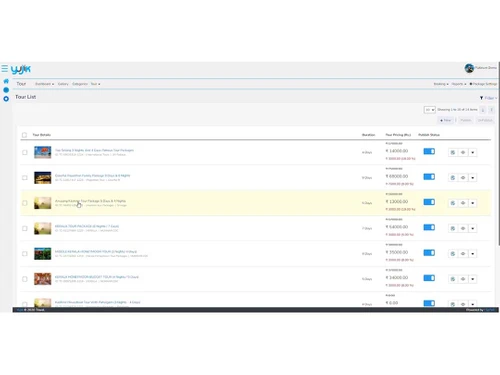The width and height of the screenshot is (500, 375).
Task: Toggle publish status for ₹34000.00 tour
Action: pos(429,278)
